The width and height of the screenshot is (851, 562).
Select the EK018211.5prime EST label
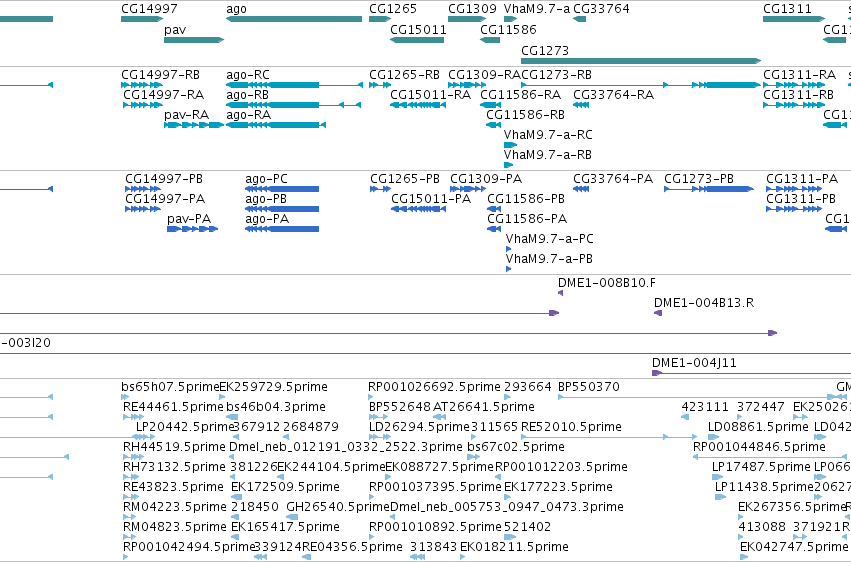(x=515, y=547)
